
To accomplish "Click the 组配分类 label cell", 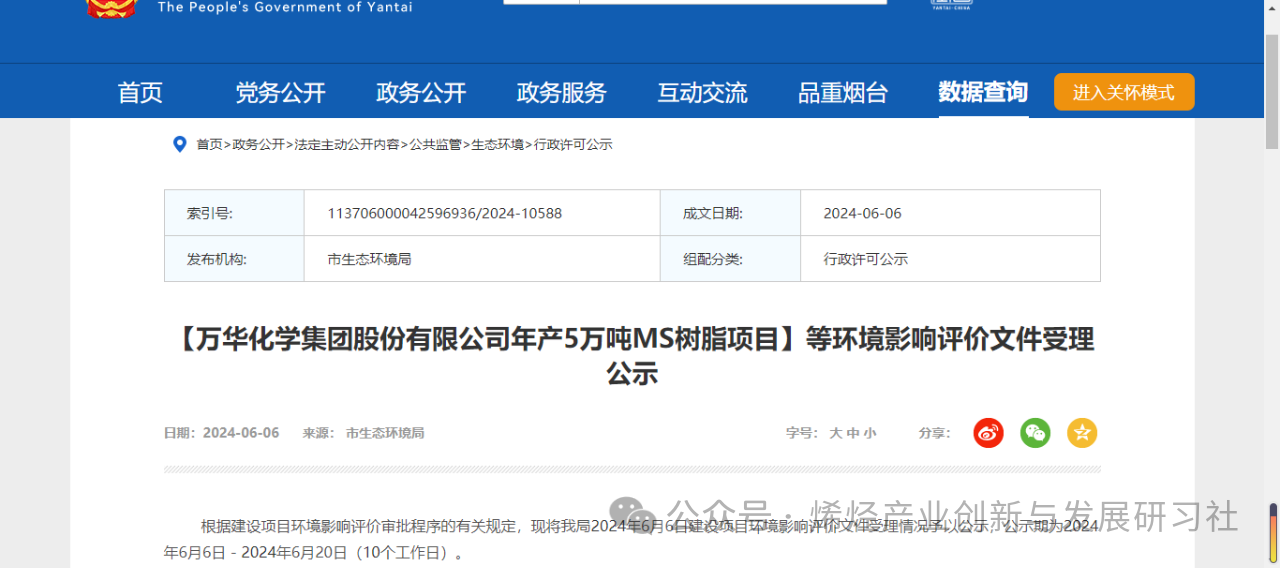I will coord(730,259).
